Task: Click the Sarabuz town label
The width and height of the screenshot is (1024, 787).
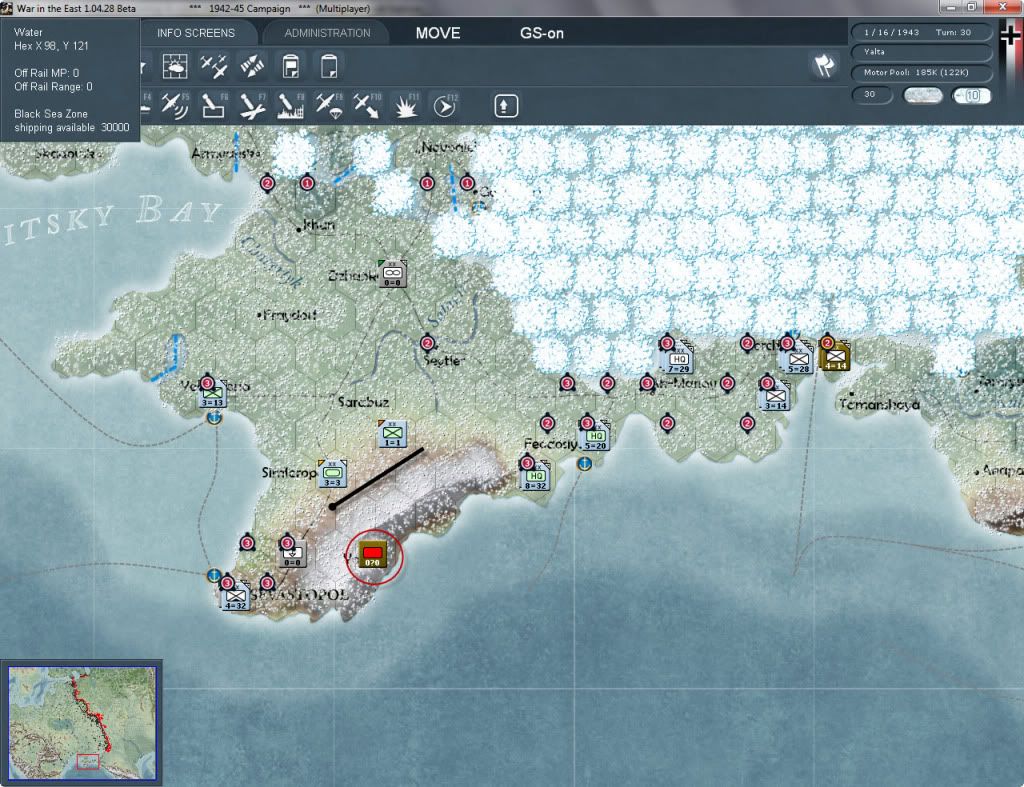Action: [363, 402]
